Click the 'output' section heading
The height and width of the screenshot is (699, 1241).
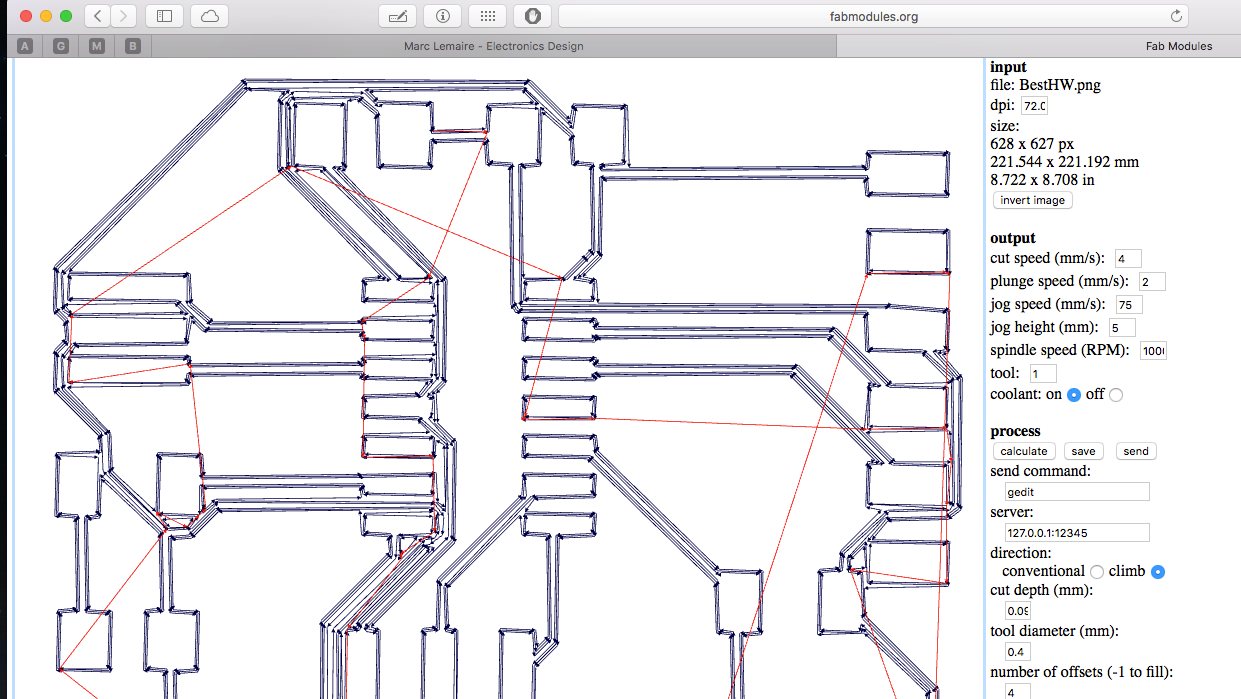[x=1013, y=238]
